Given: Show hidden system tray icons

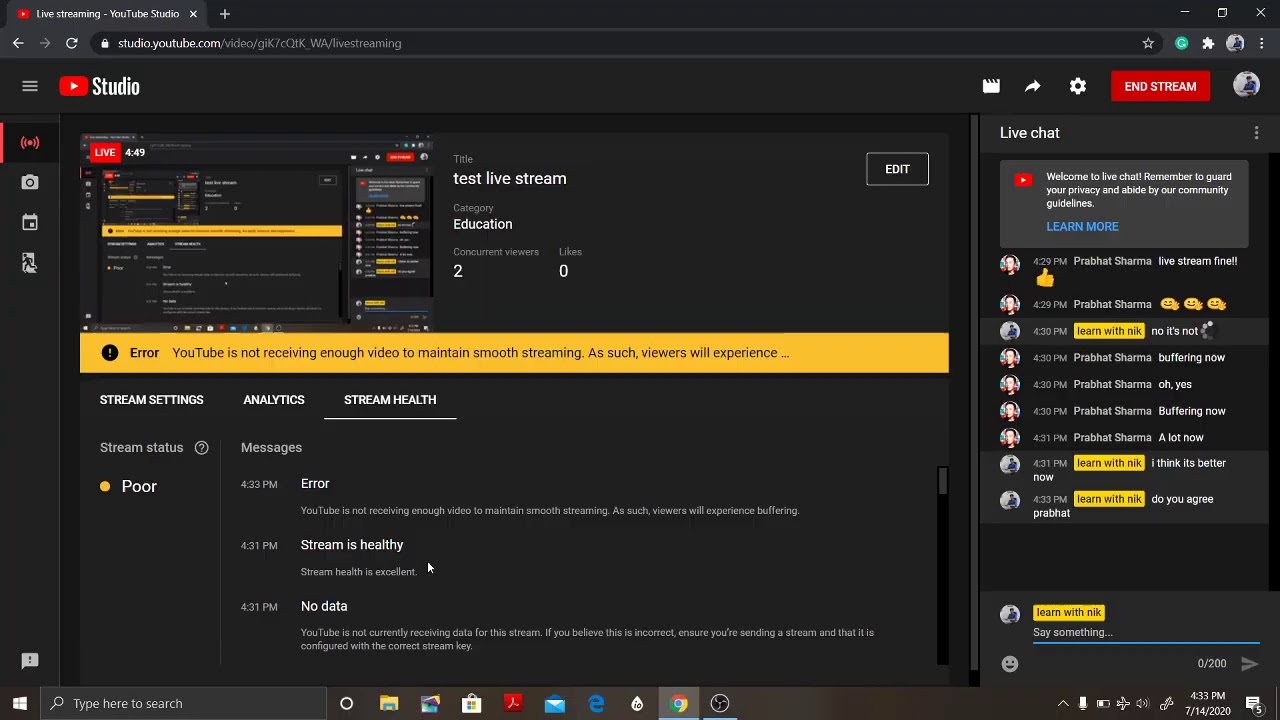Looking at the screenshot, I should (x=1063, y=703).
